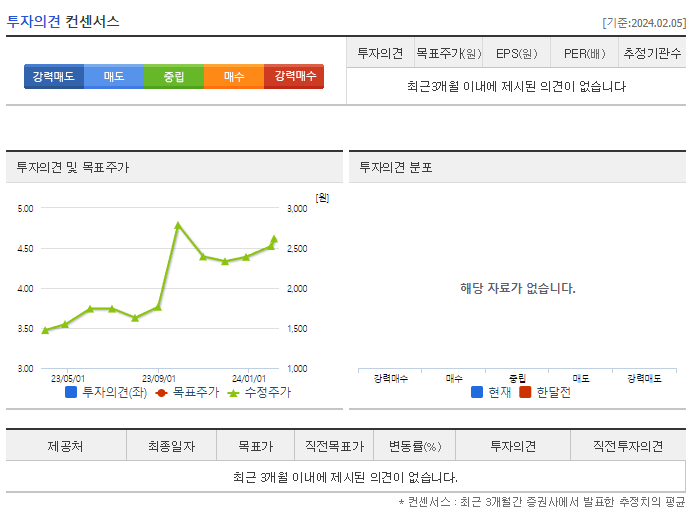
Task: Click the 현재 legend blue square
Action: pos(477,392)
